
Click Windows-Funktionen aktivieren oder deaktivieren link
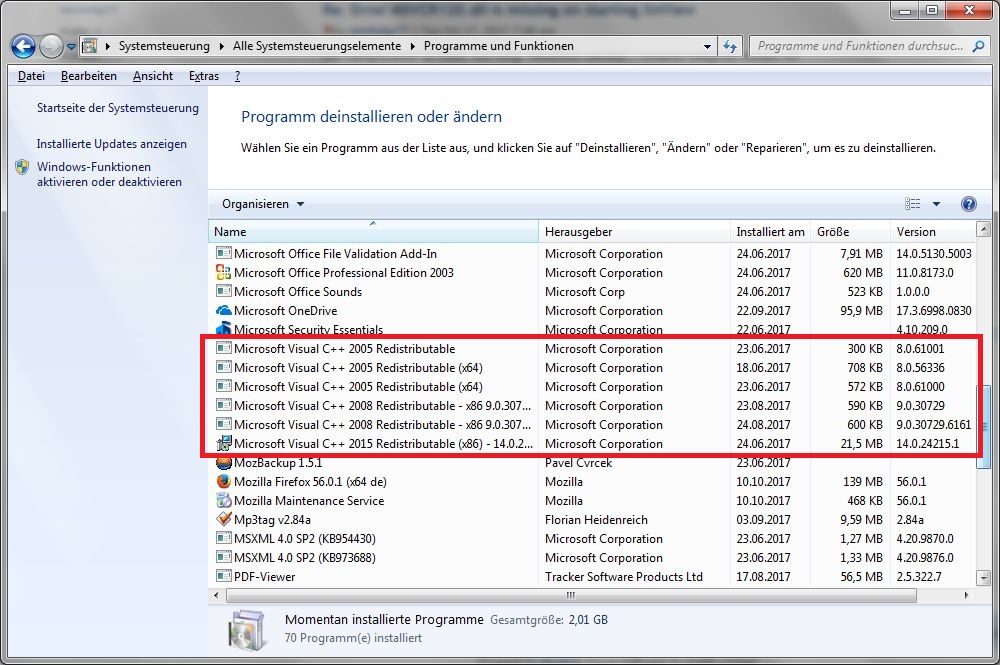coord(109,174)
